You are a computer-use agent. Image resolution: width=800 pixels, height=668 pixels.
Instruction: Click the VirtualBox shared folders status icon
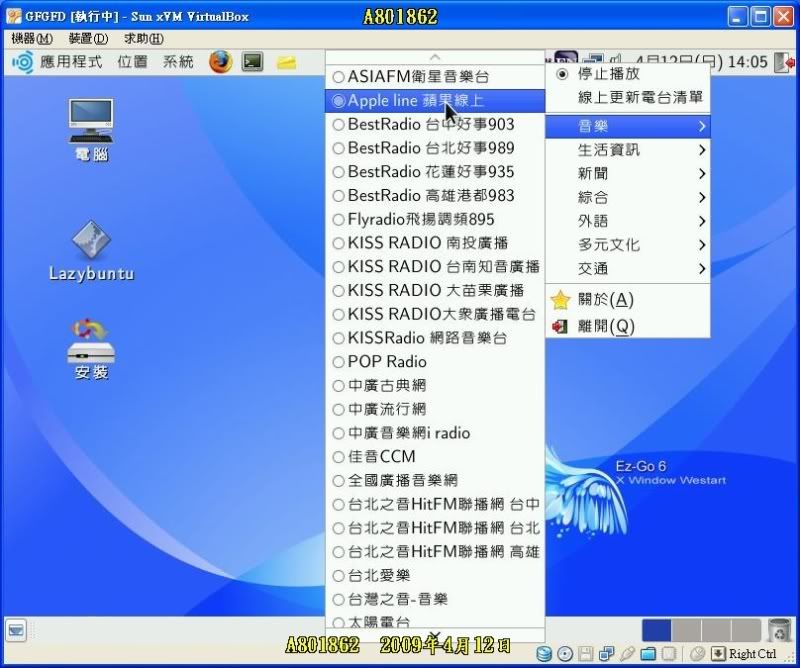pos(648,654)
